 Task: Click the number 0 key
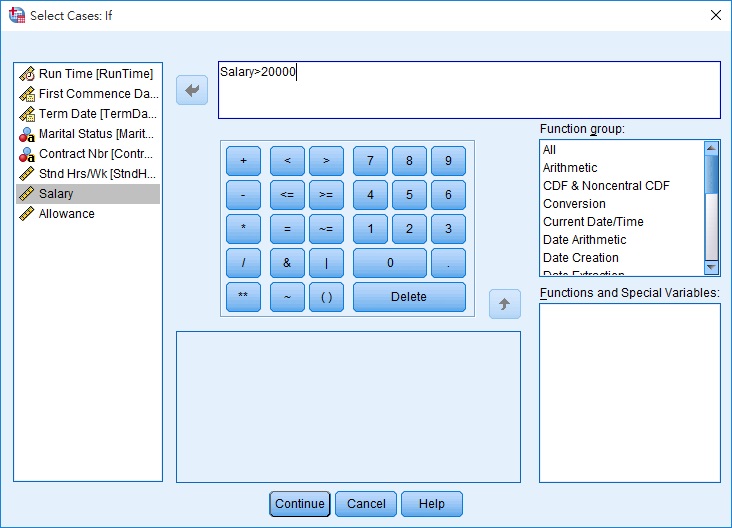coord(390,263)
